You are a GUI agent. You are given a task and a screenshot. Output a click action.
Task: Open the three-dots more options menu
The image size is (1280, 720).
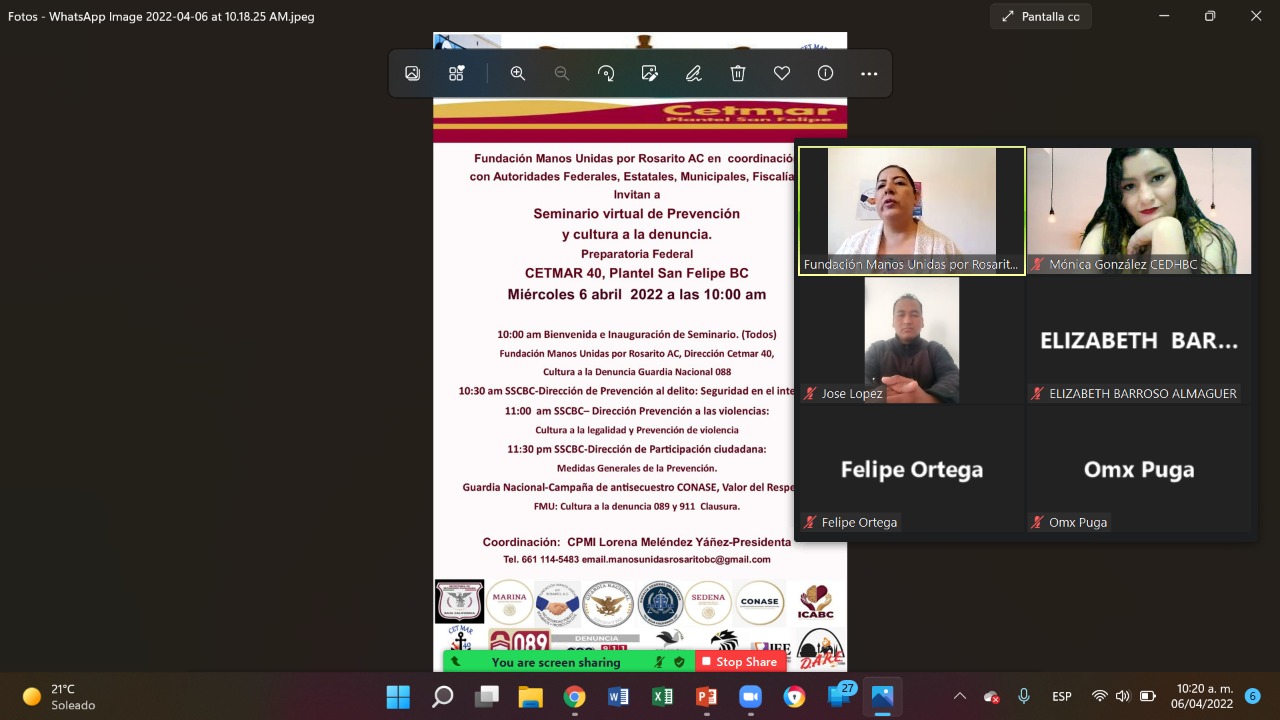869,73
